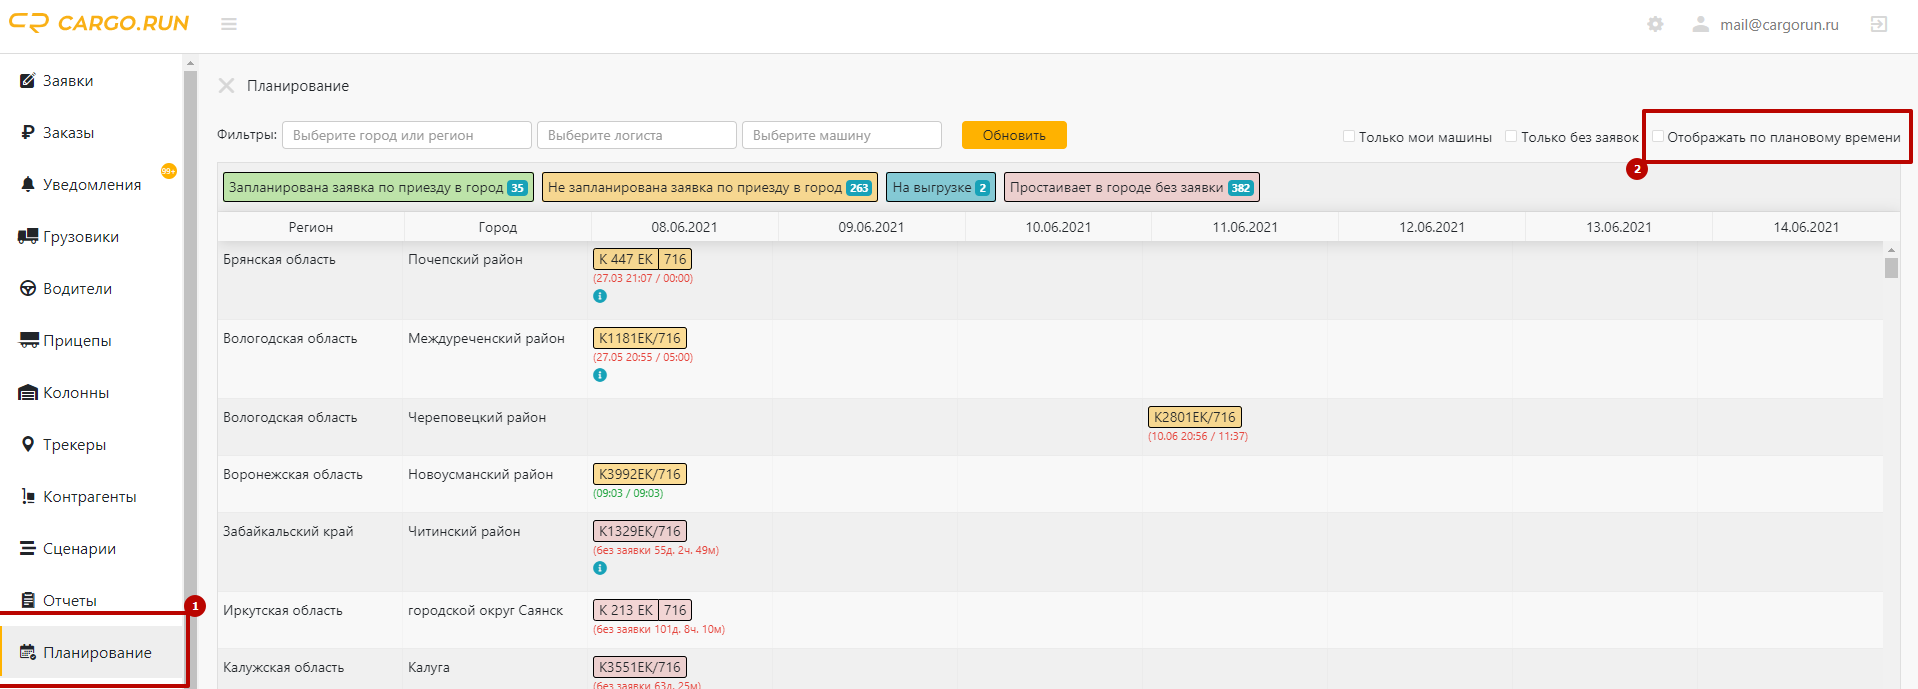Open the Выберите логиста dropdown

point(637,135)
